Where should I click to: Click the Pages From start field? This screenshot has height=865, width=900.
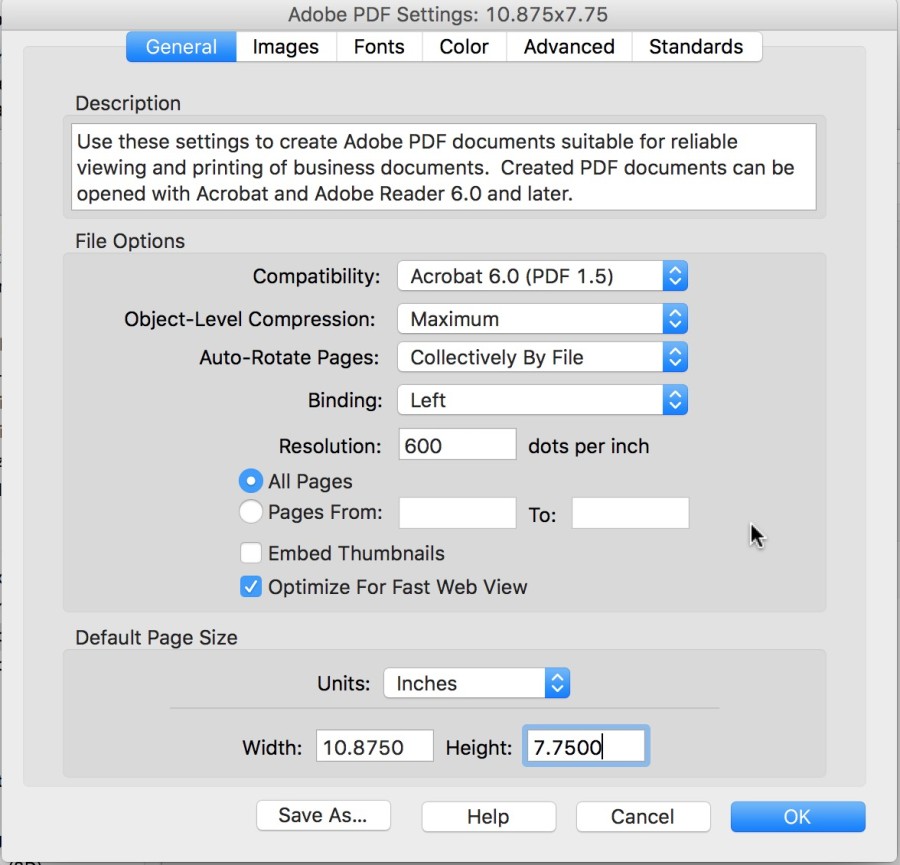[457, 513]
